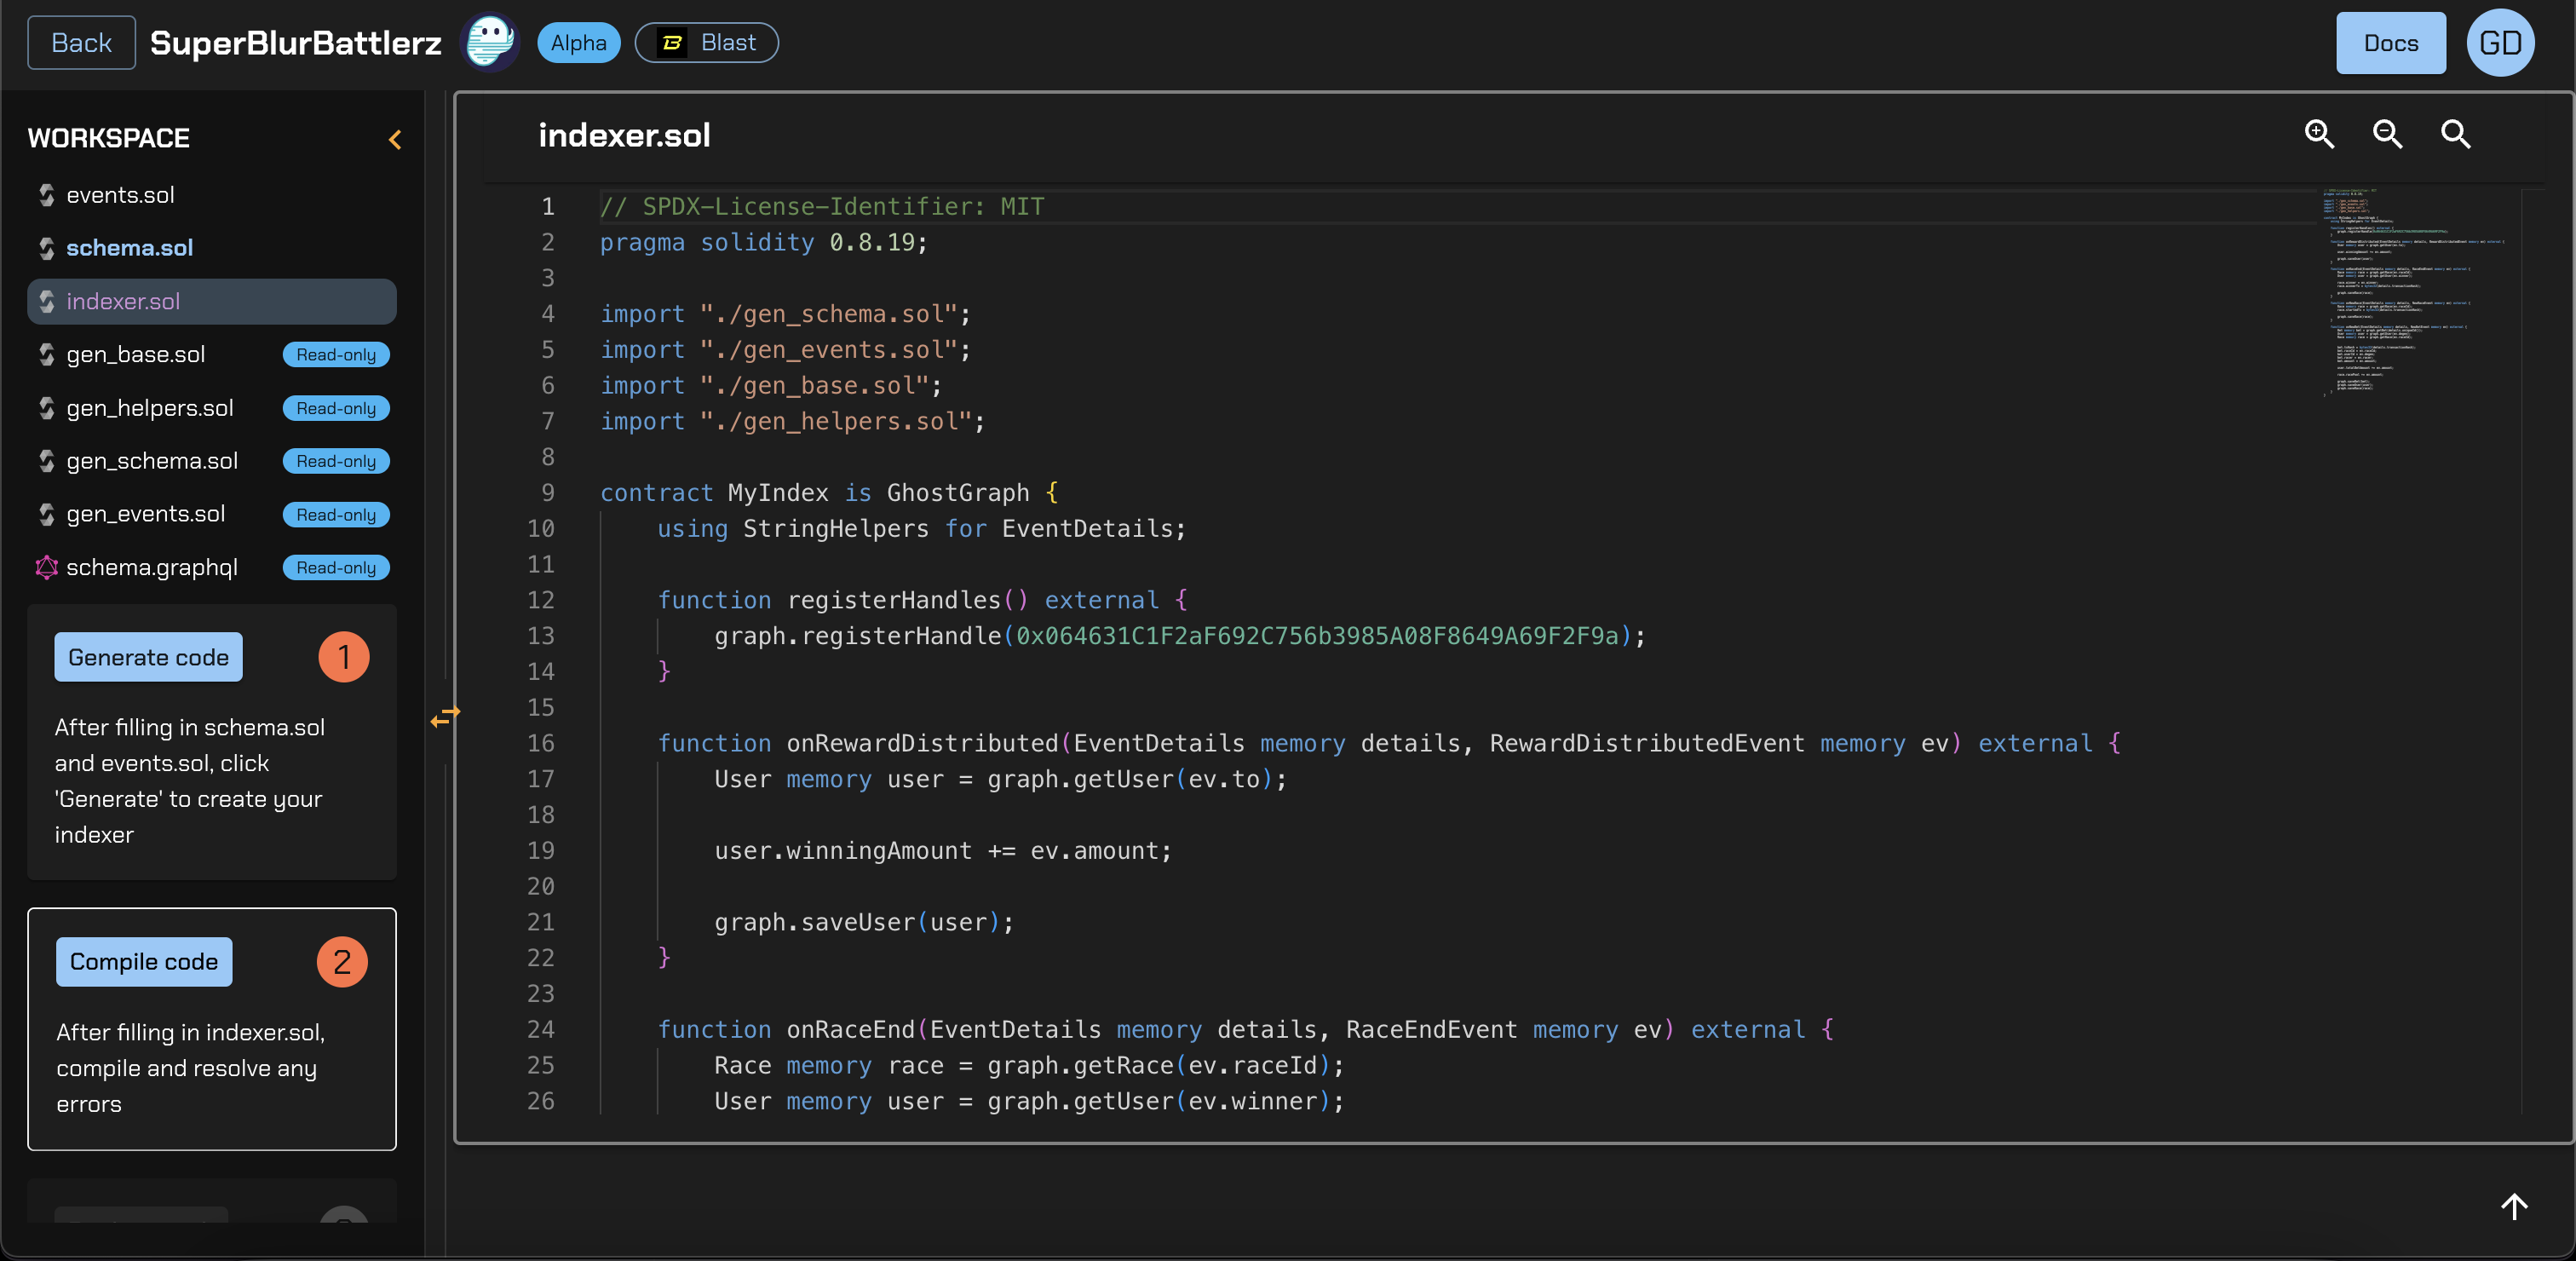Image resolution: width=2576 pixels, height=1261 pixels.
Task: Click the orange panel resize arrows handle
Action: tap(445, 715)
